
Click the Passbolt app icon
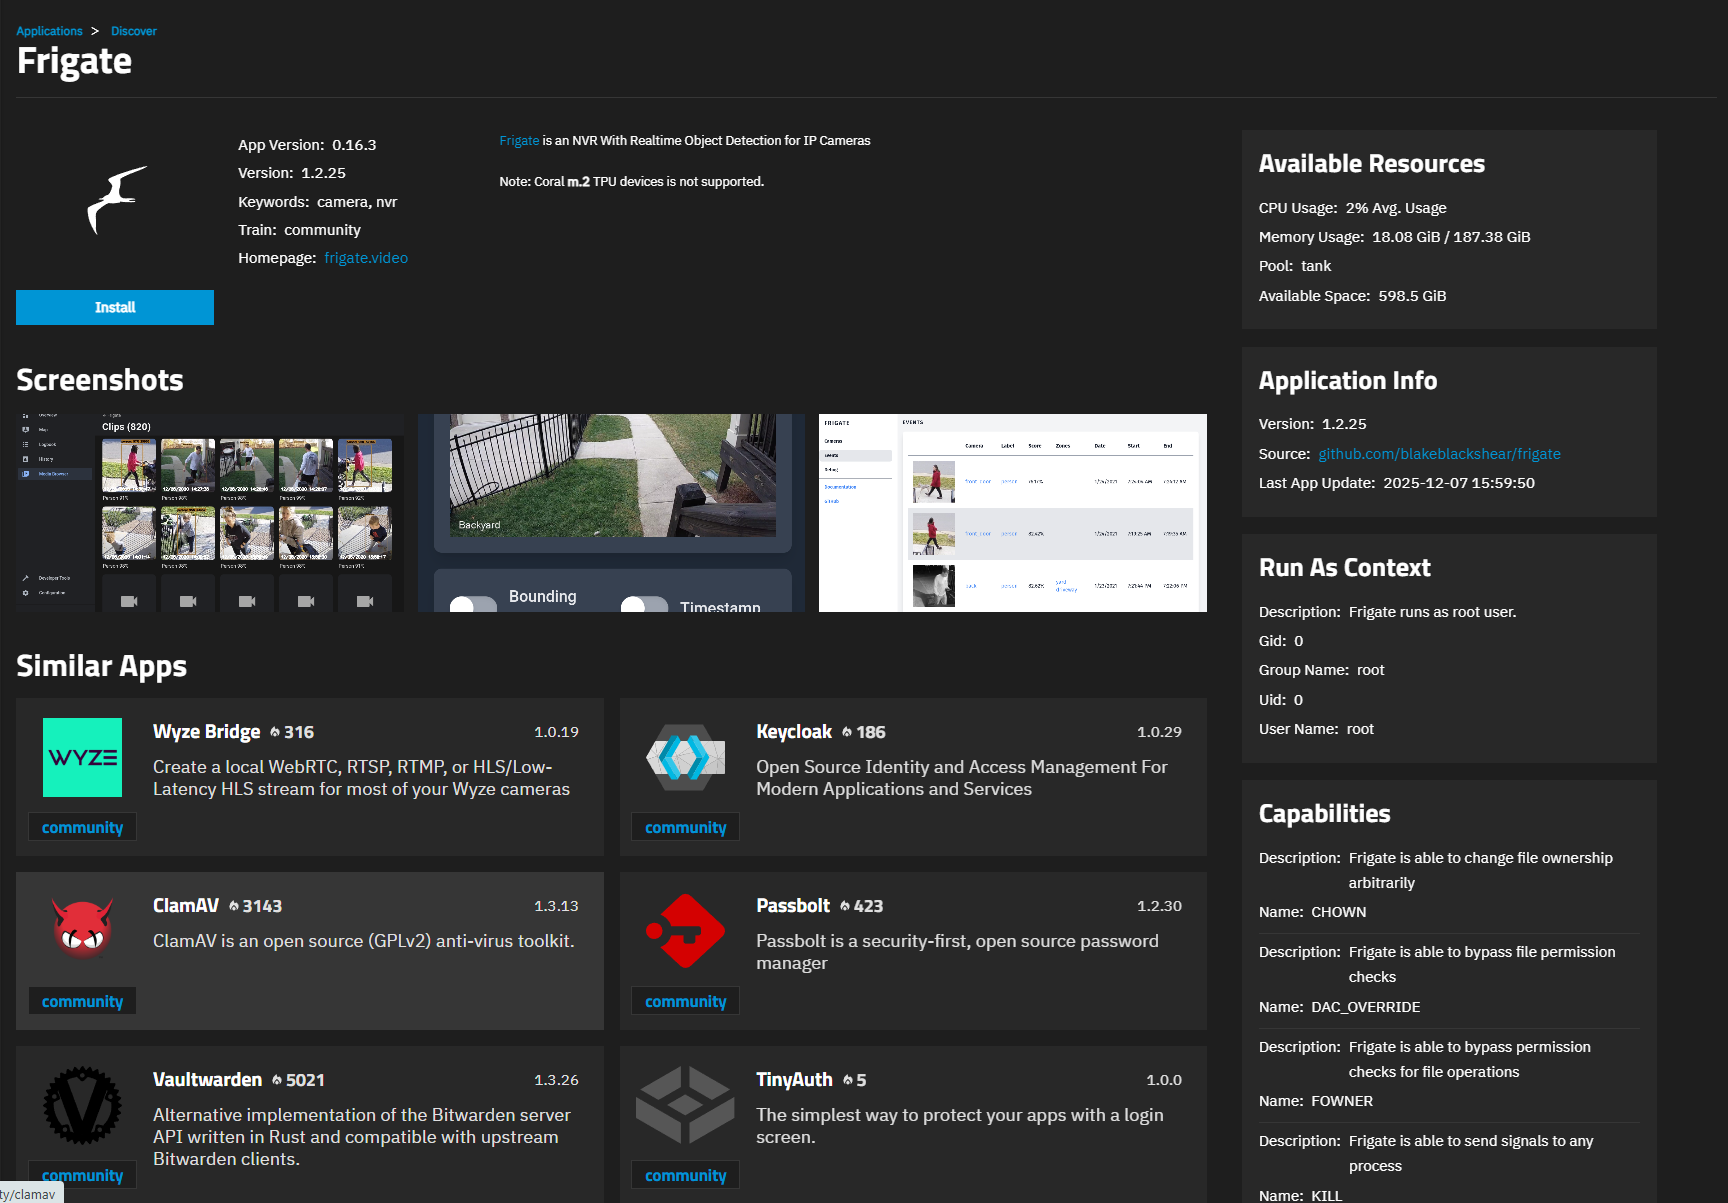coord(685,931)
